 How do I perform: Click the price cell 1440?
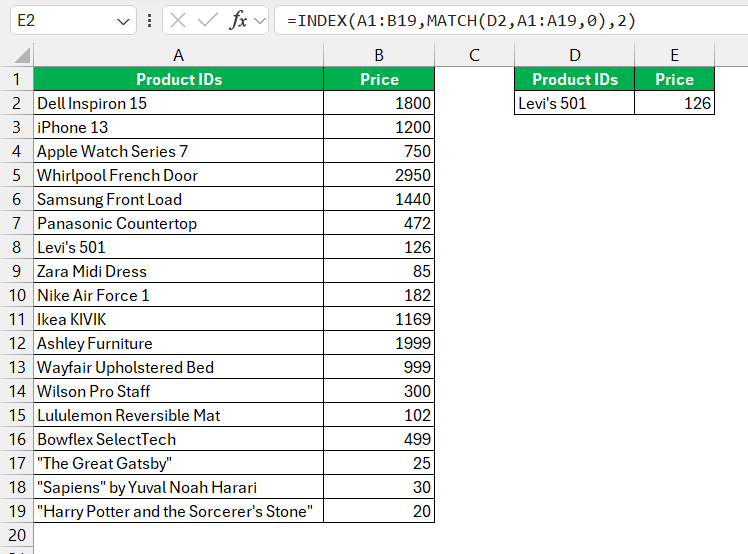pos(379,199)
